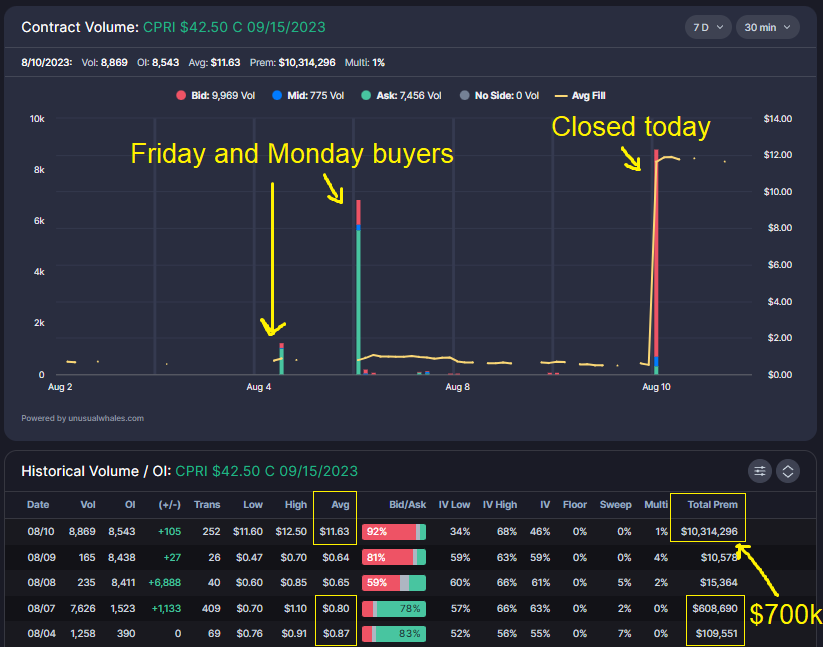Screen dimensions: 823x647
Task: Toggle the No Side legend item
Action: tap(499, 96)
